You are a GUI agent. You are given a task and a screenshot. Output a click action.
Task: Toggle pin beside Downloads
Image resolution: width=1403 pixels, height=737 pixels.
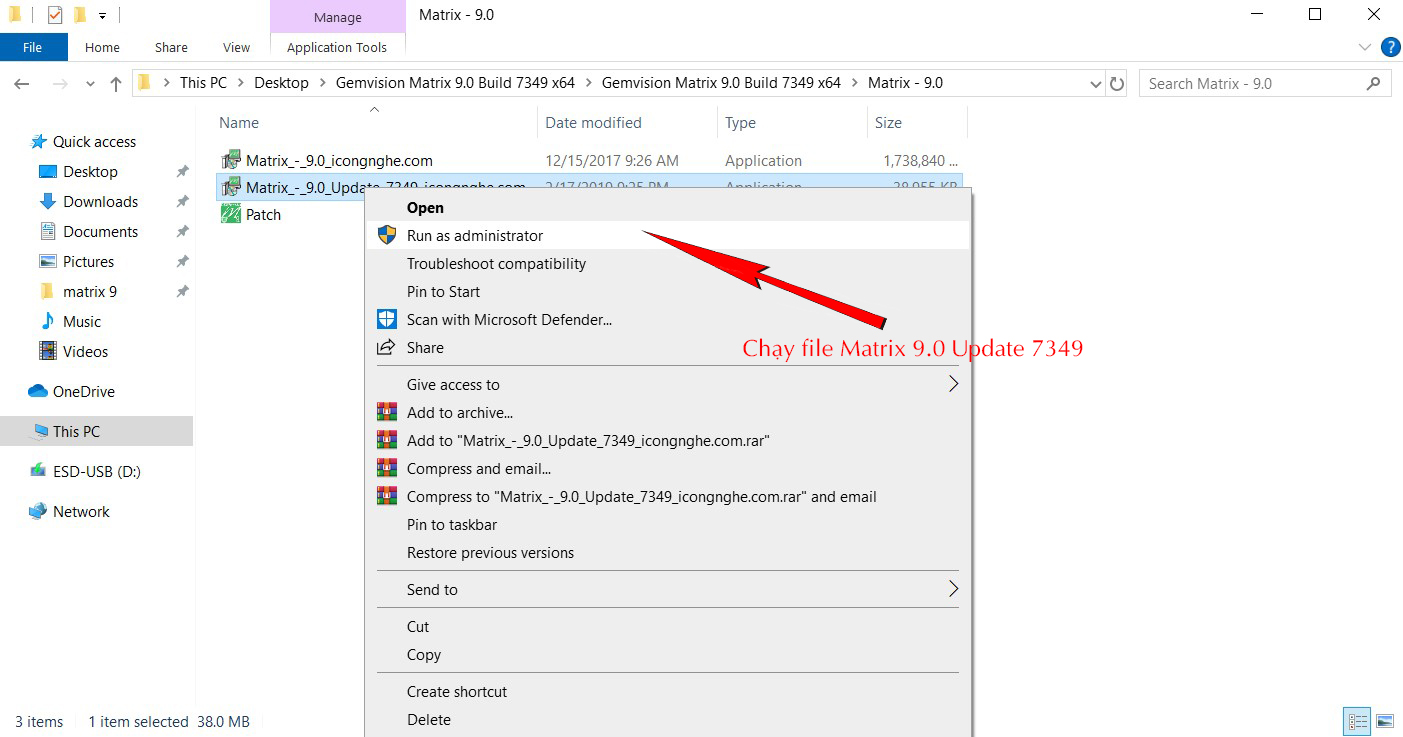[x=182, y=202]
